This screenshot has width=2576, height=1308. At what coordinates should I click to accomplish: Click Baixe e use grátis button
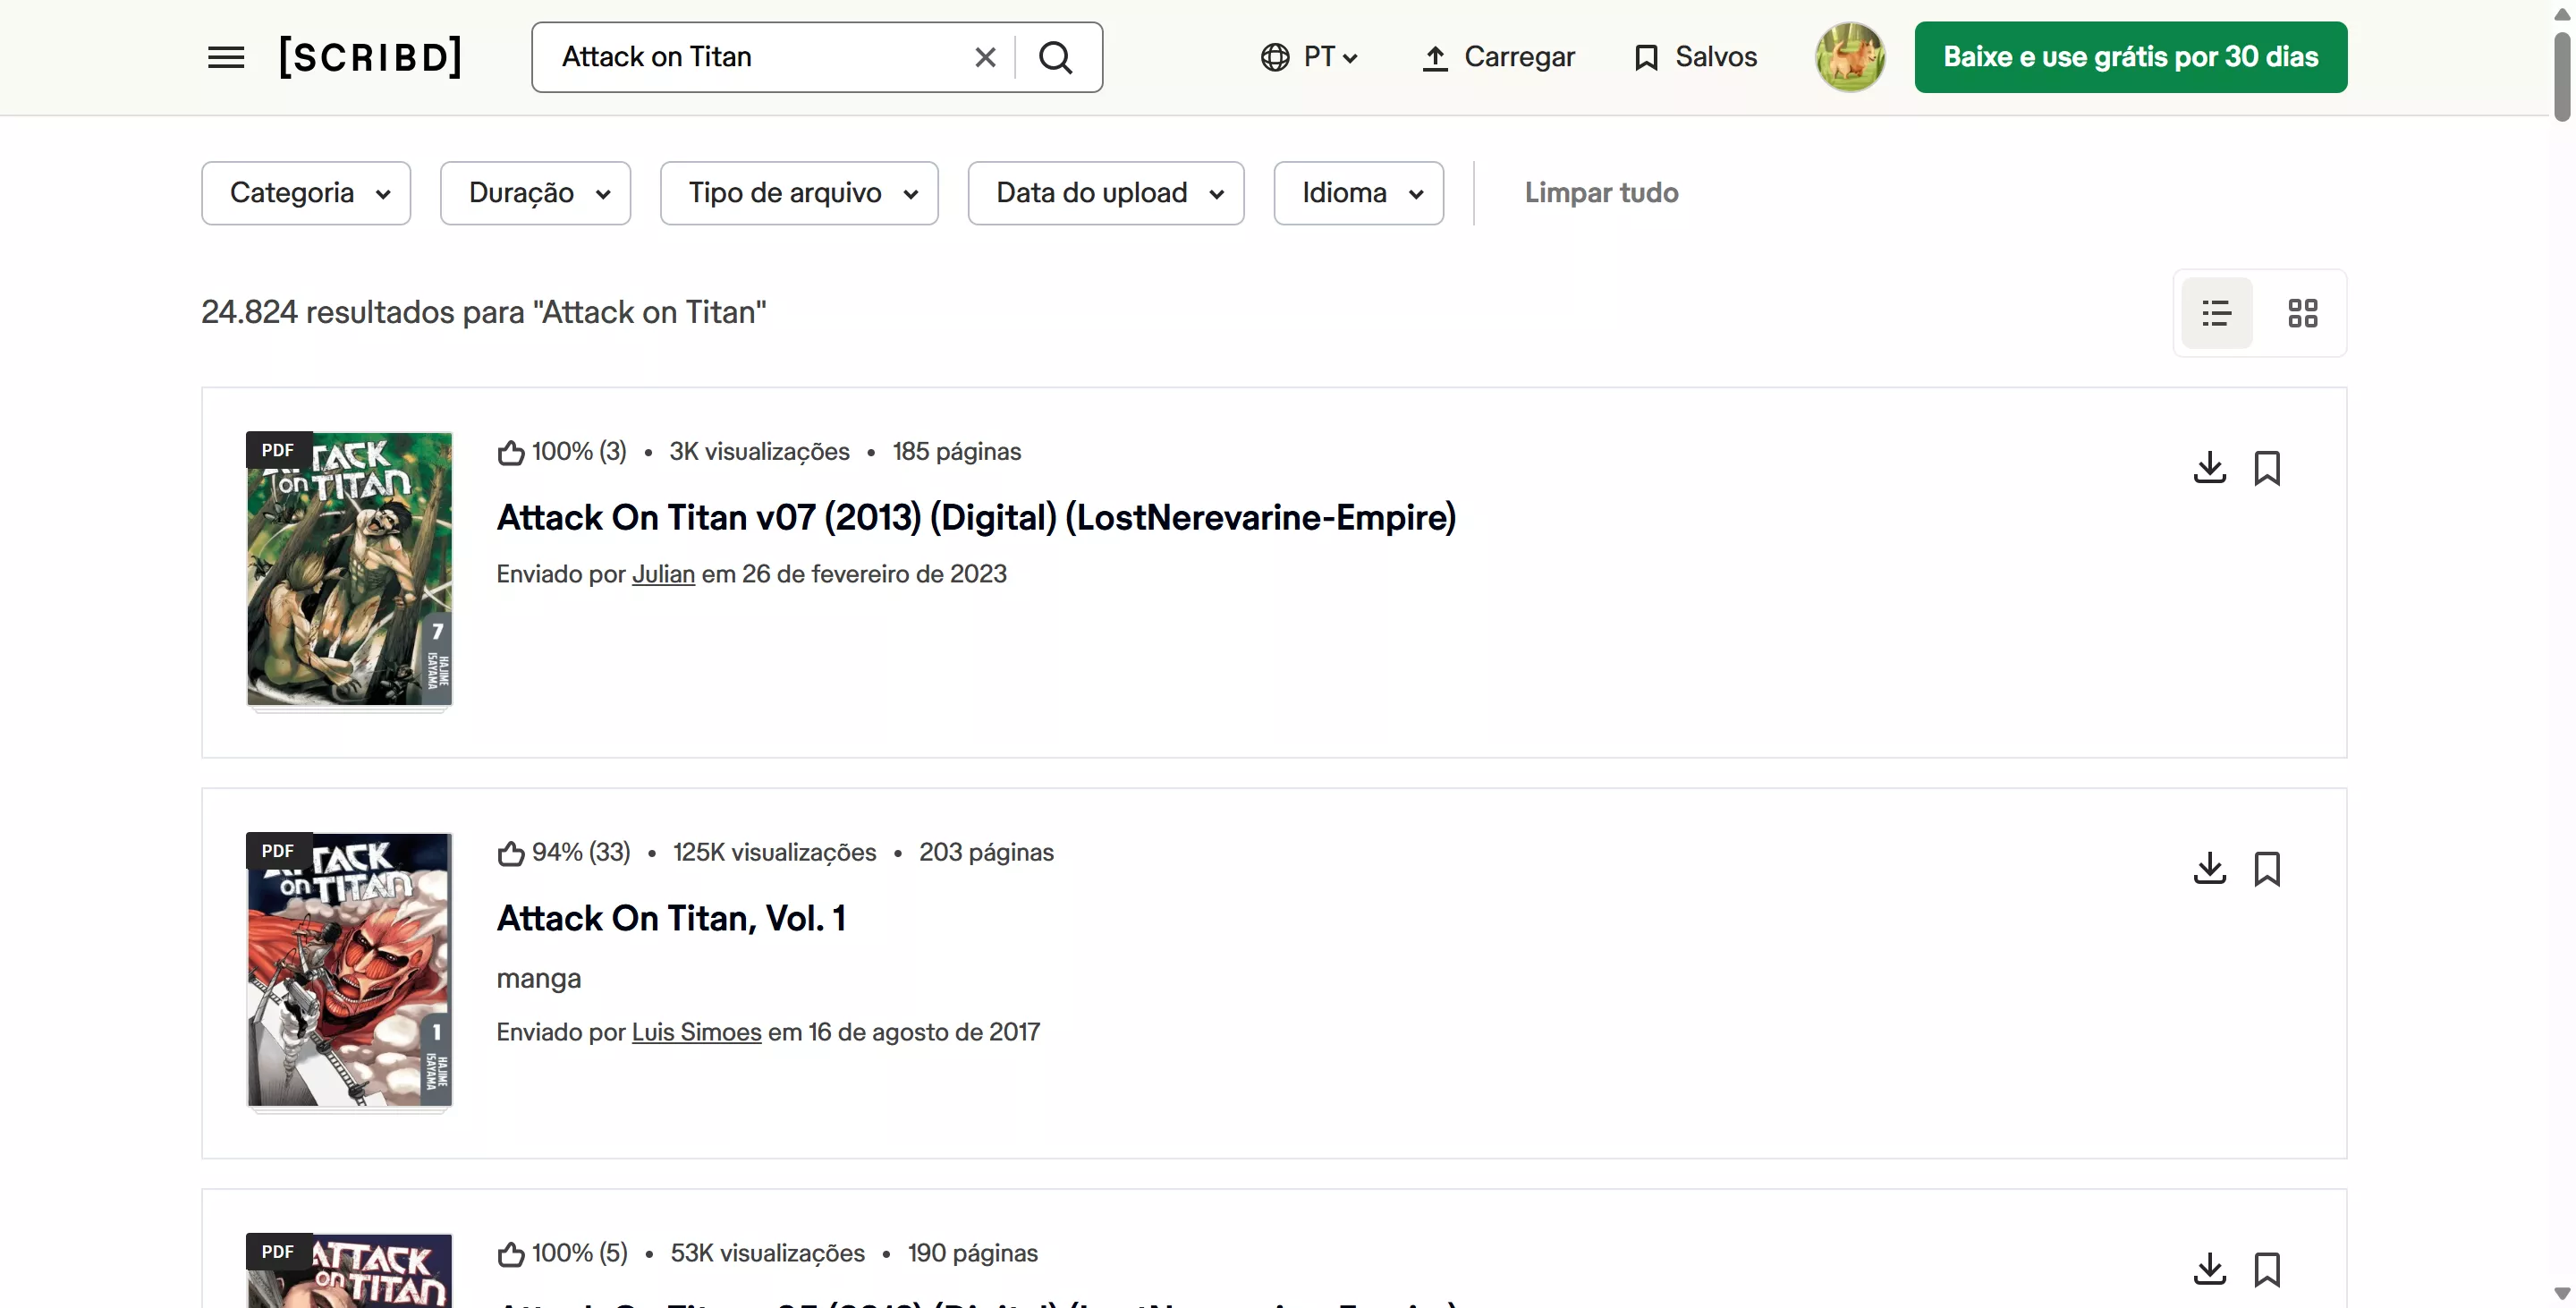2130,57
